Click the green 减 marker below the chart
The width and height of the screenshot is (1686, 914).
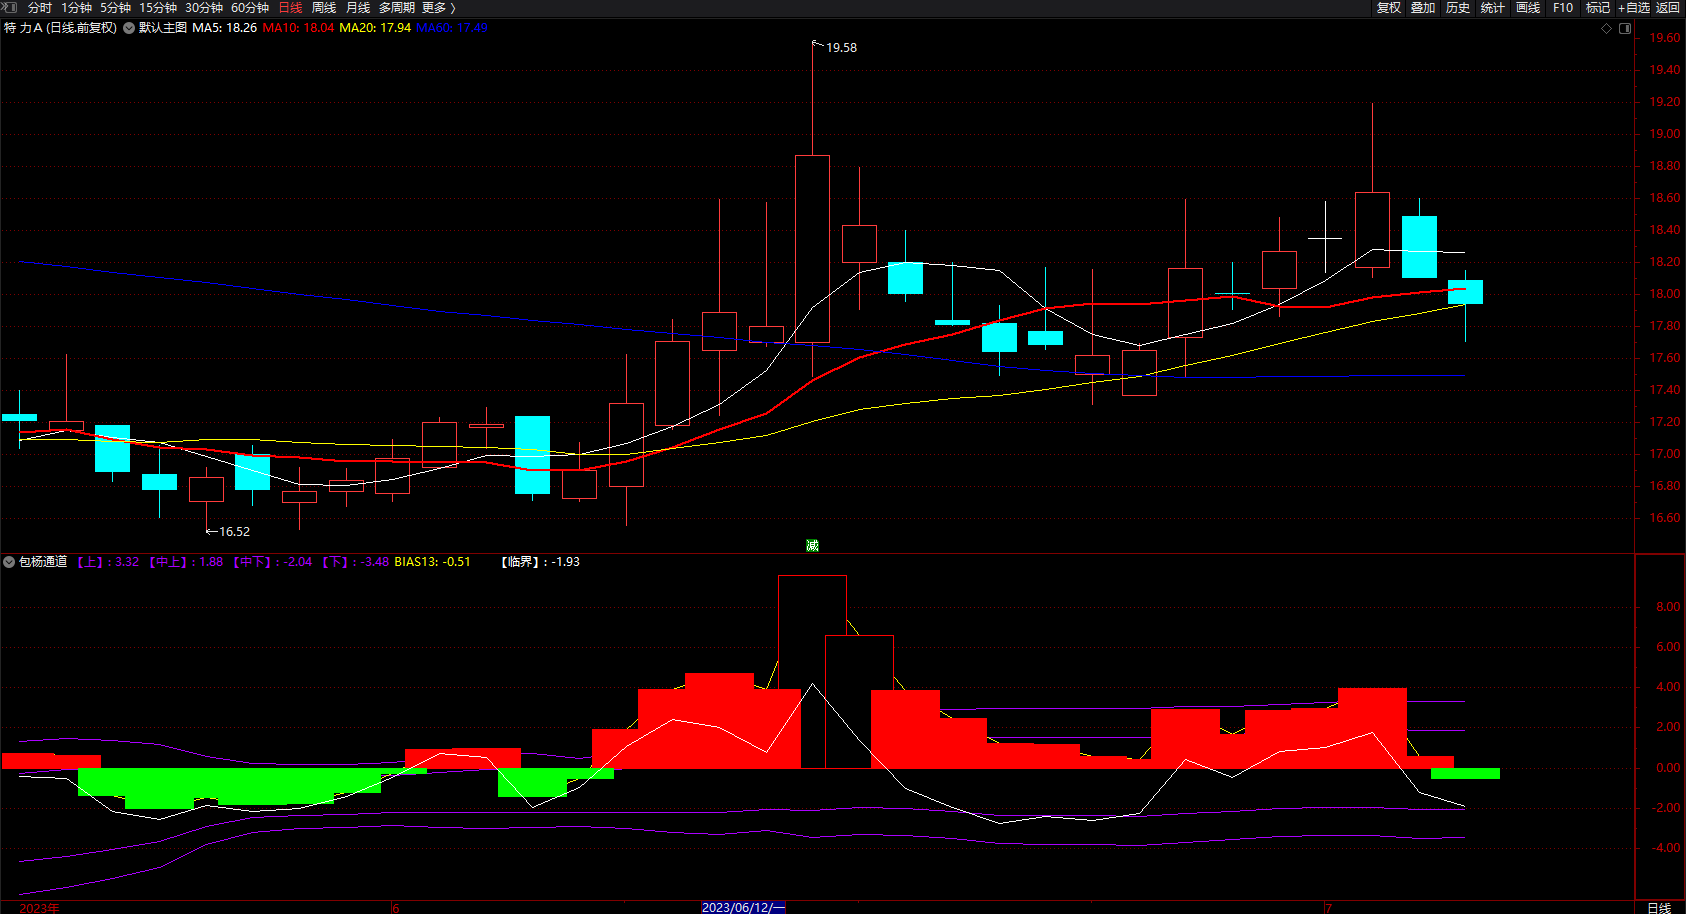point(812,545)
